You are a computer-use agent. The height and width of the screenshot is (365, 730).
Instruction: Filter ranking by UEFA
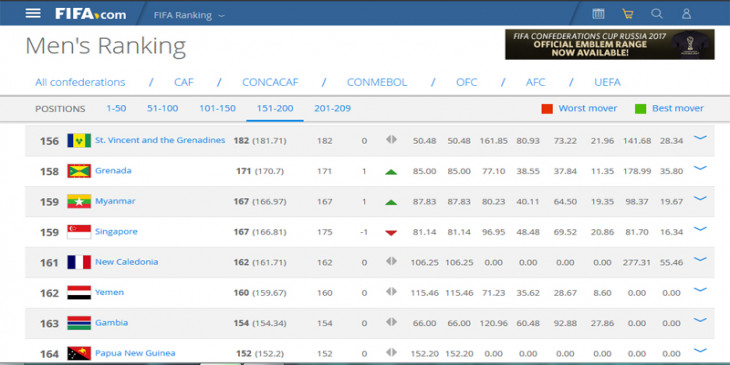click(608, 82)
